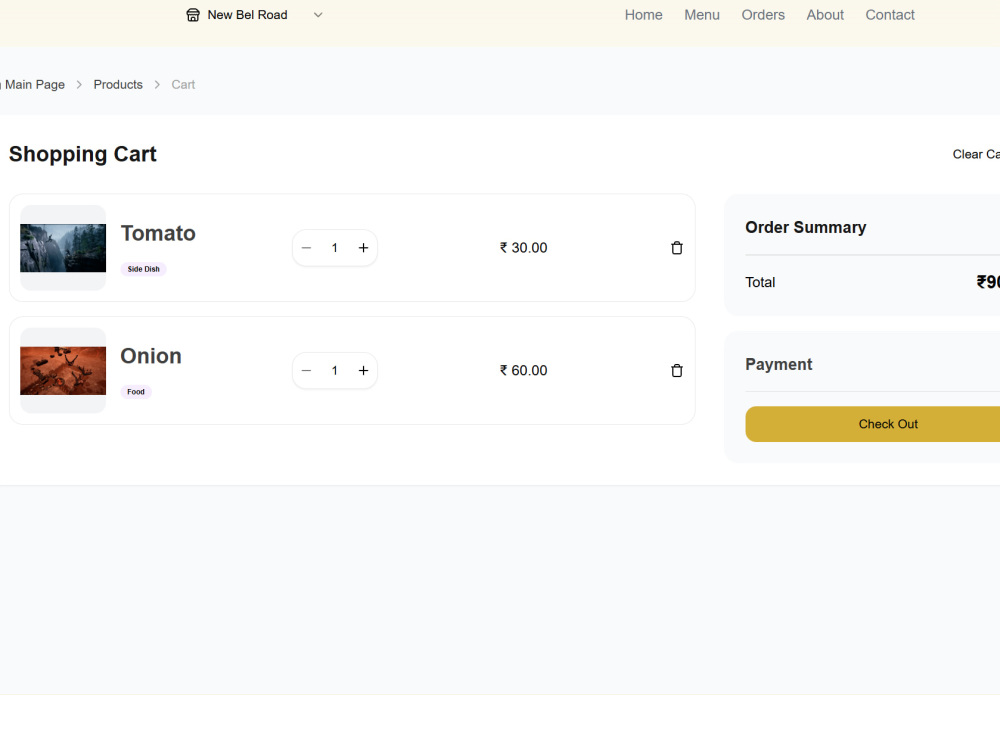Screen dimensions: 1000x750
Task: Click the Payment heading
Action: click(x=779, y=364)
